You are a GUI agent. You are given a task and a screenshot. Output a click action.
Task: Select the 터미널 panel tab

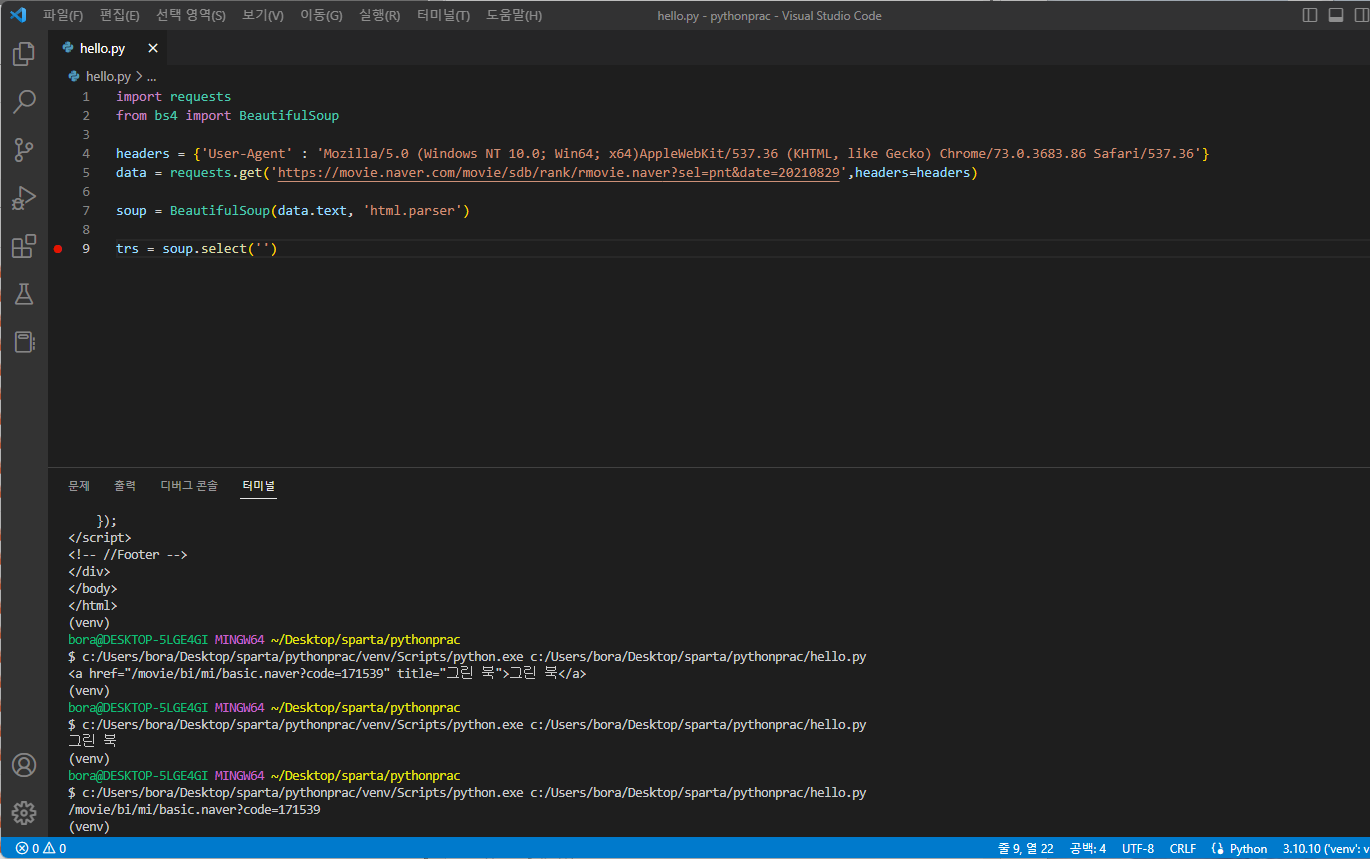(259, 486)
